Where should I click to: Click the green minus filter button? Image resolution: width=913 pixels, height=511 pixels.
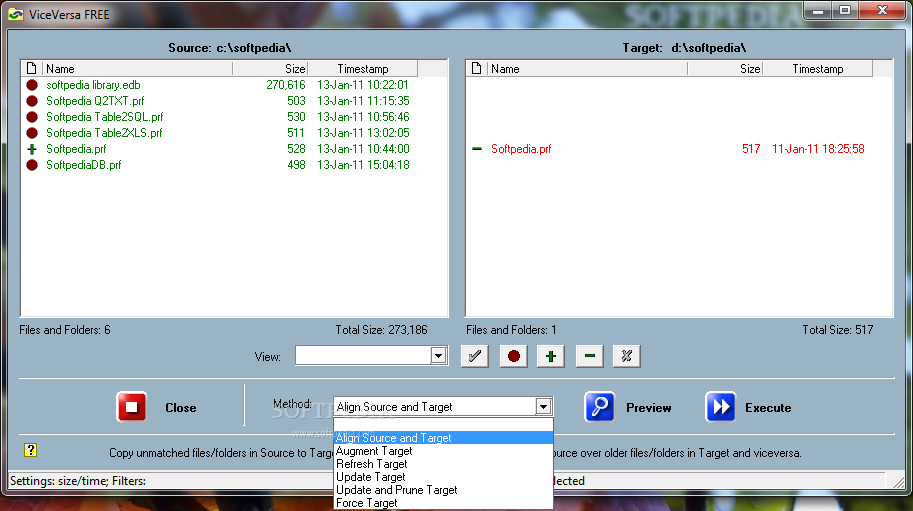pyautogui.click(x=590, y=356)
